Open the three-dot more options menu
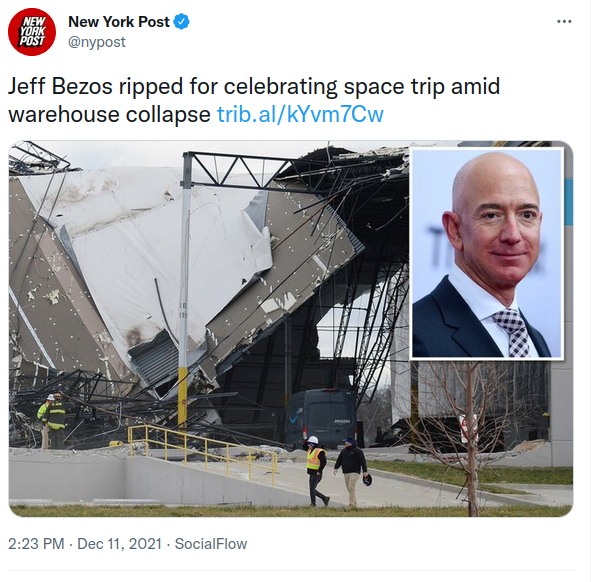 (x=564, y=21)
